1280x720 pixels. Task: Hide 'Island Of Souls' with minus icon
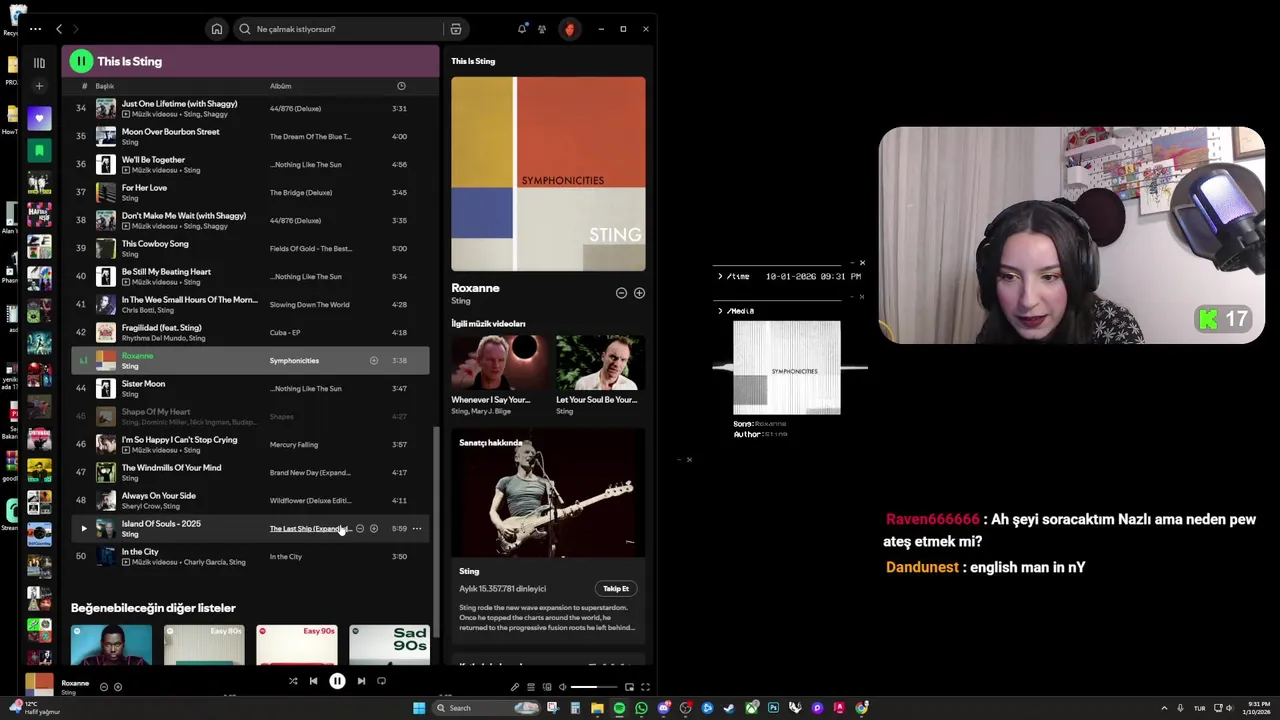point(360,528)
